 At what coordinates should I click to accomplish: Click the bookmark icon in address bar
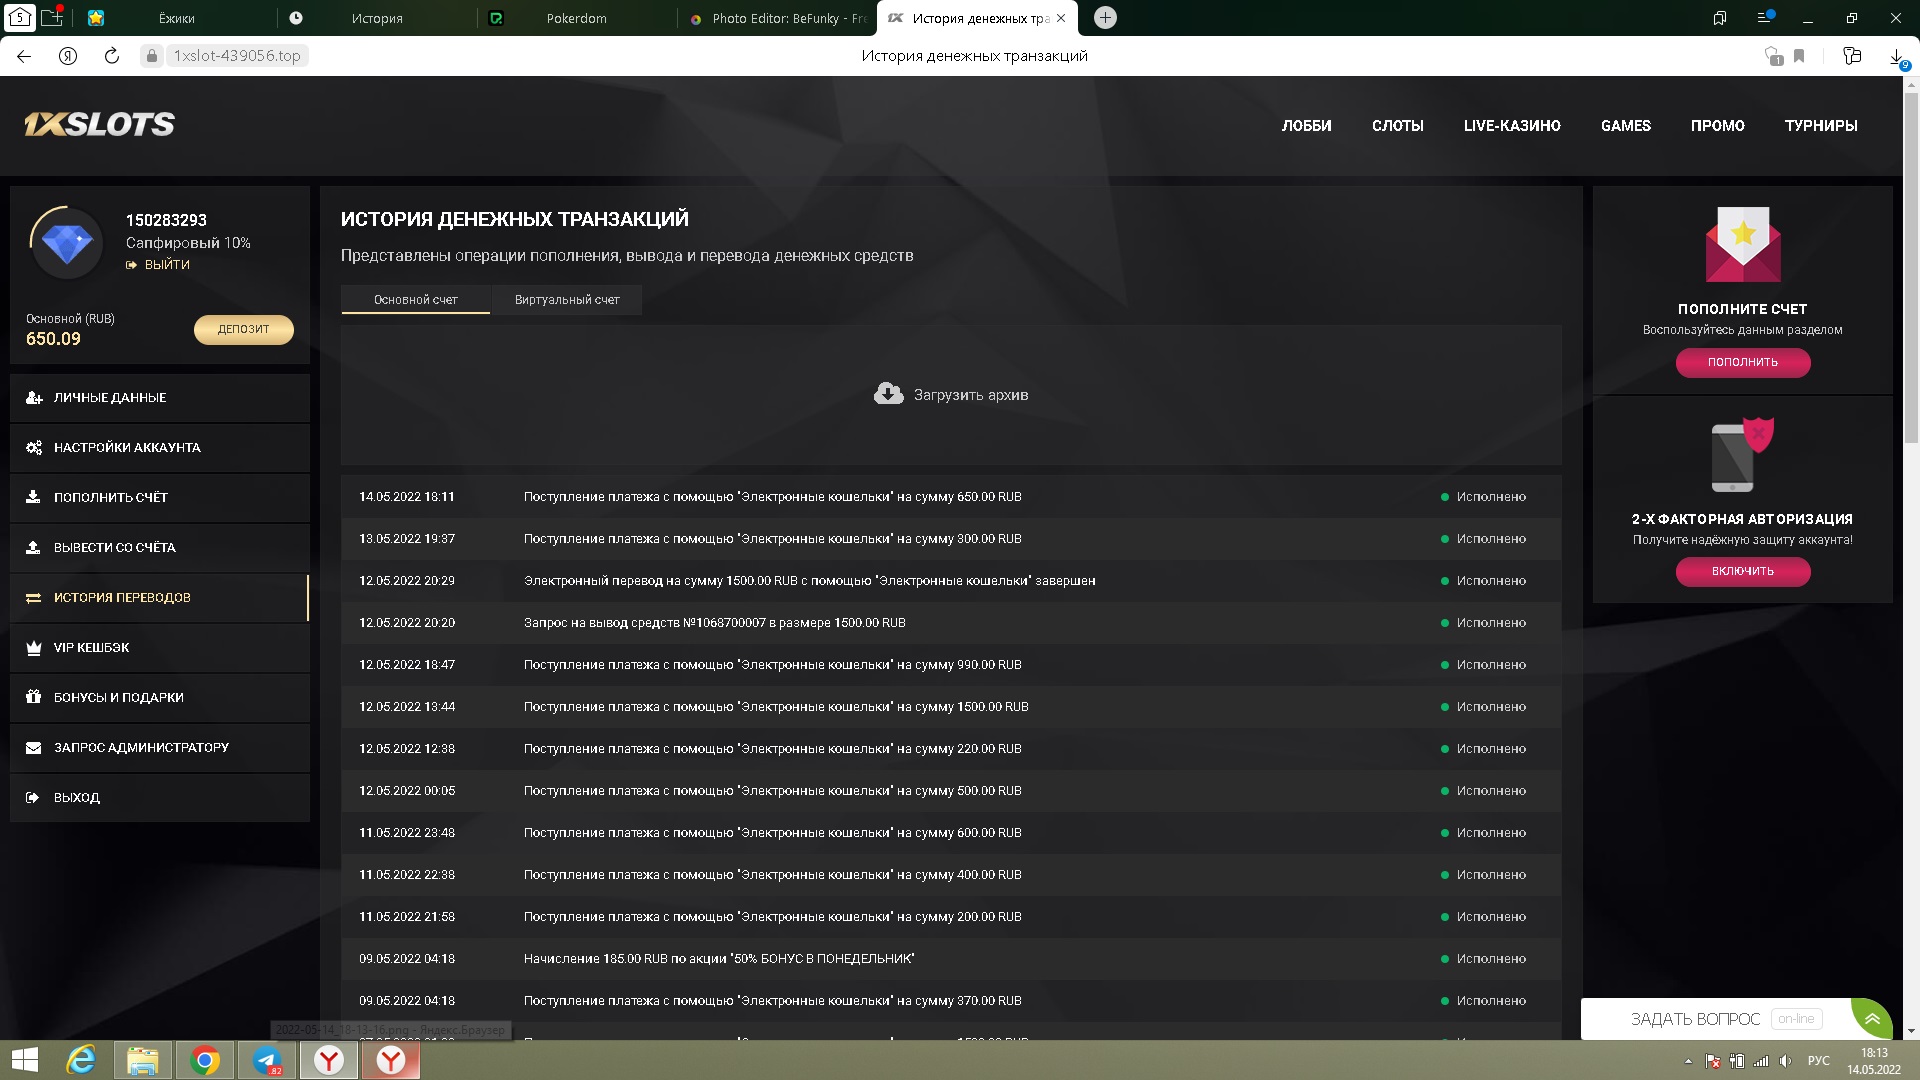1799,56
